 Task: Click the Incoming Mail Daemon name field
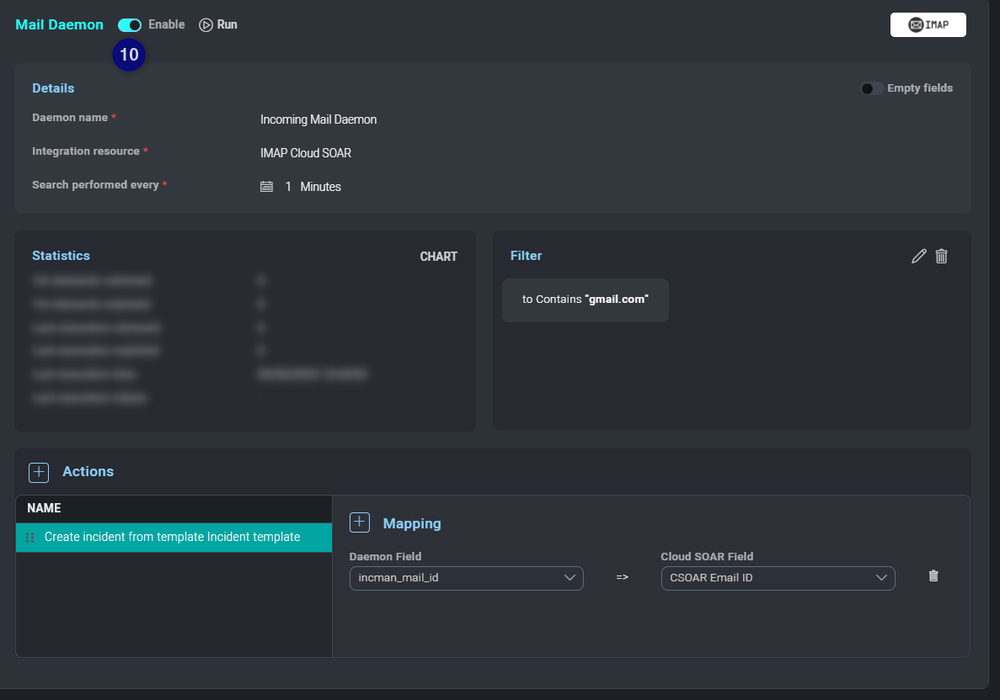point(318,120)
